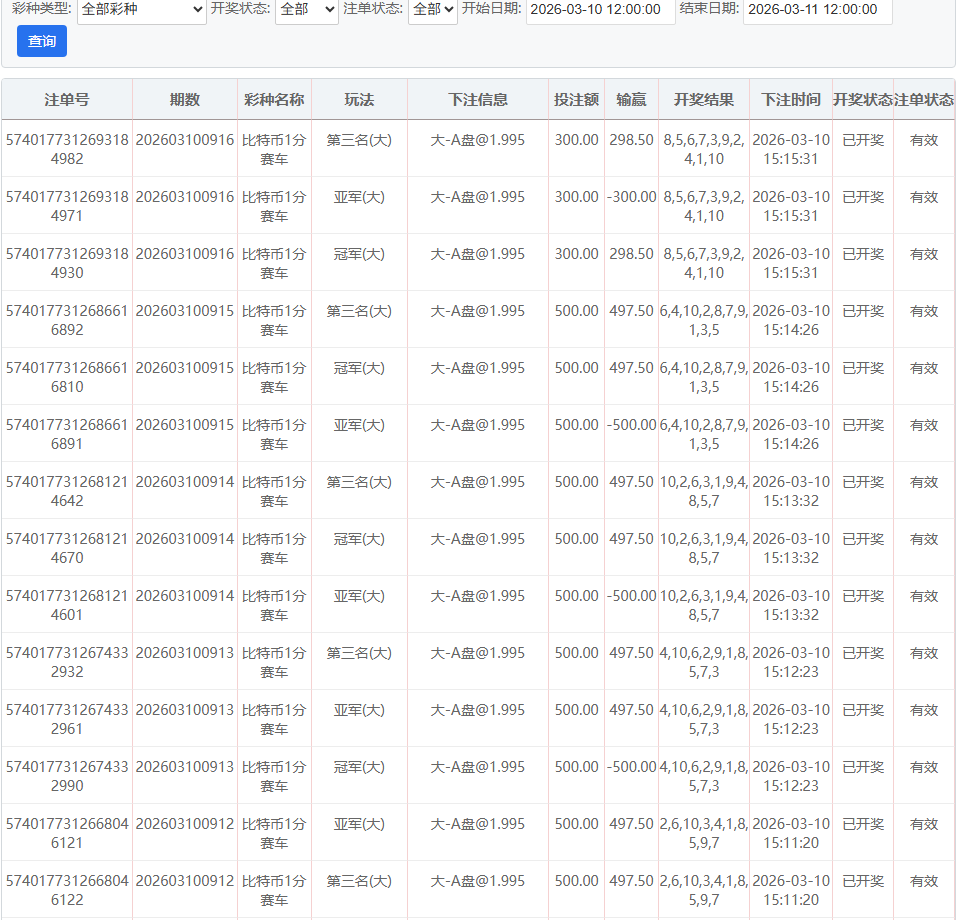Viewport: 957px width, 920px height.
Task: Click the 彩种名称 column header
Action: click(x=274, y=100)
